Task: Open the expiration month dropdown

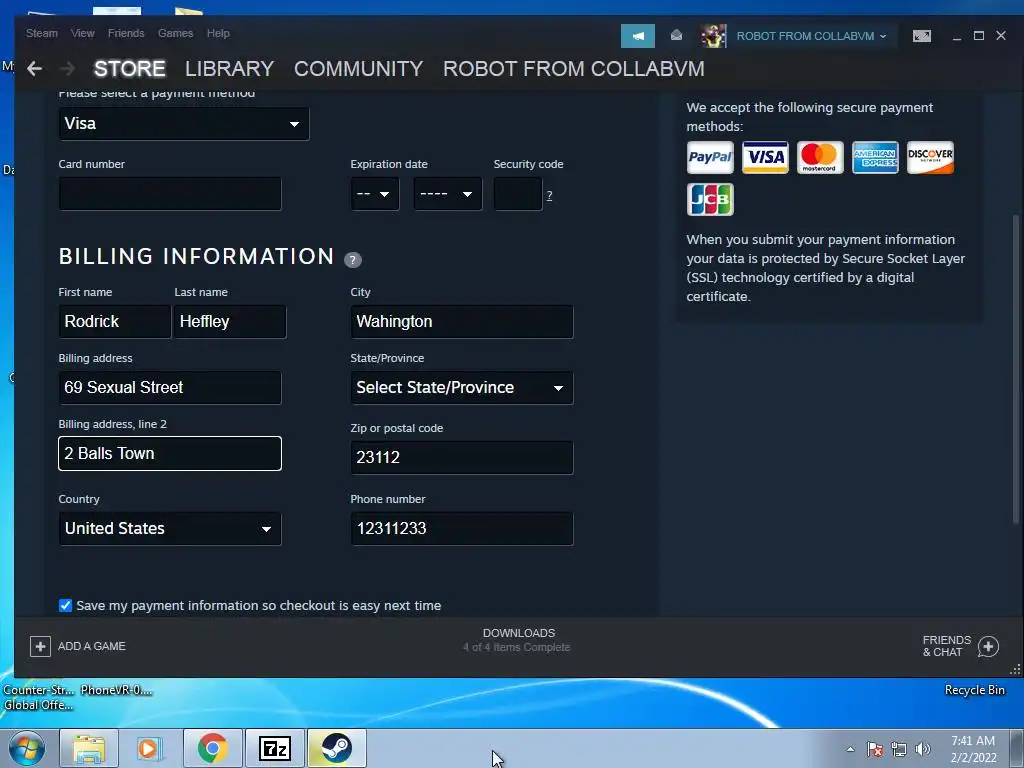Action: click(374, 194)
